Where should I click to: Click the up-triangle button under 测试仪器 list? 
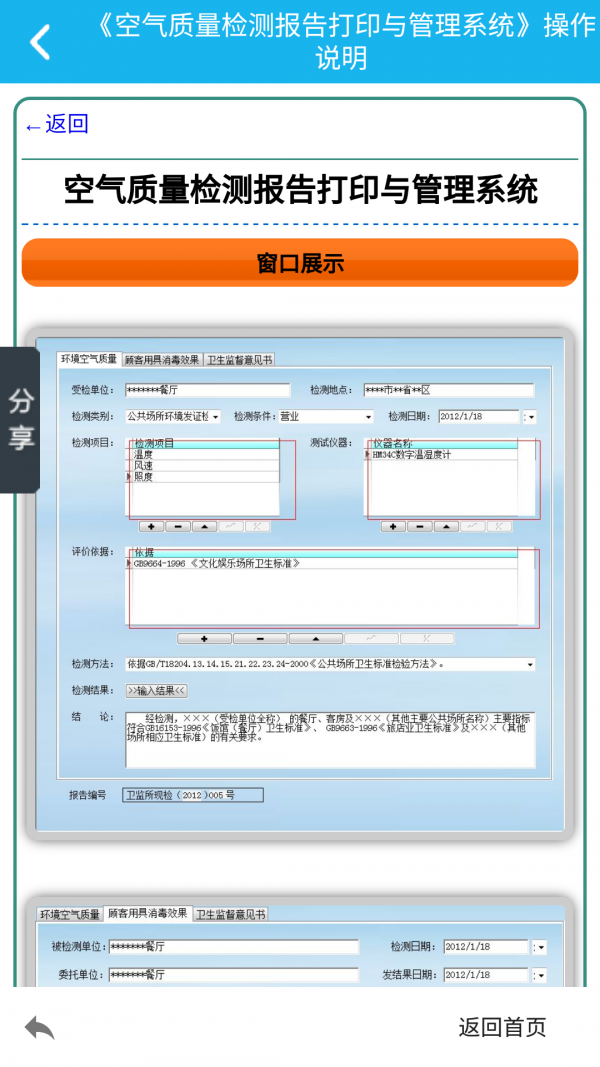pos(446,527)
